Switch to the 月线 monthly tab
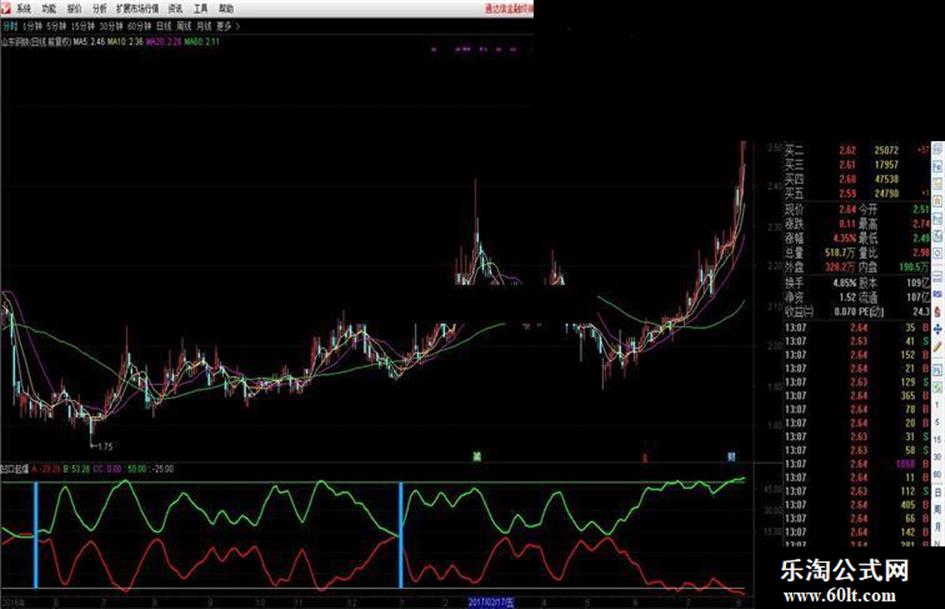 point(204,27)
